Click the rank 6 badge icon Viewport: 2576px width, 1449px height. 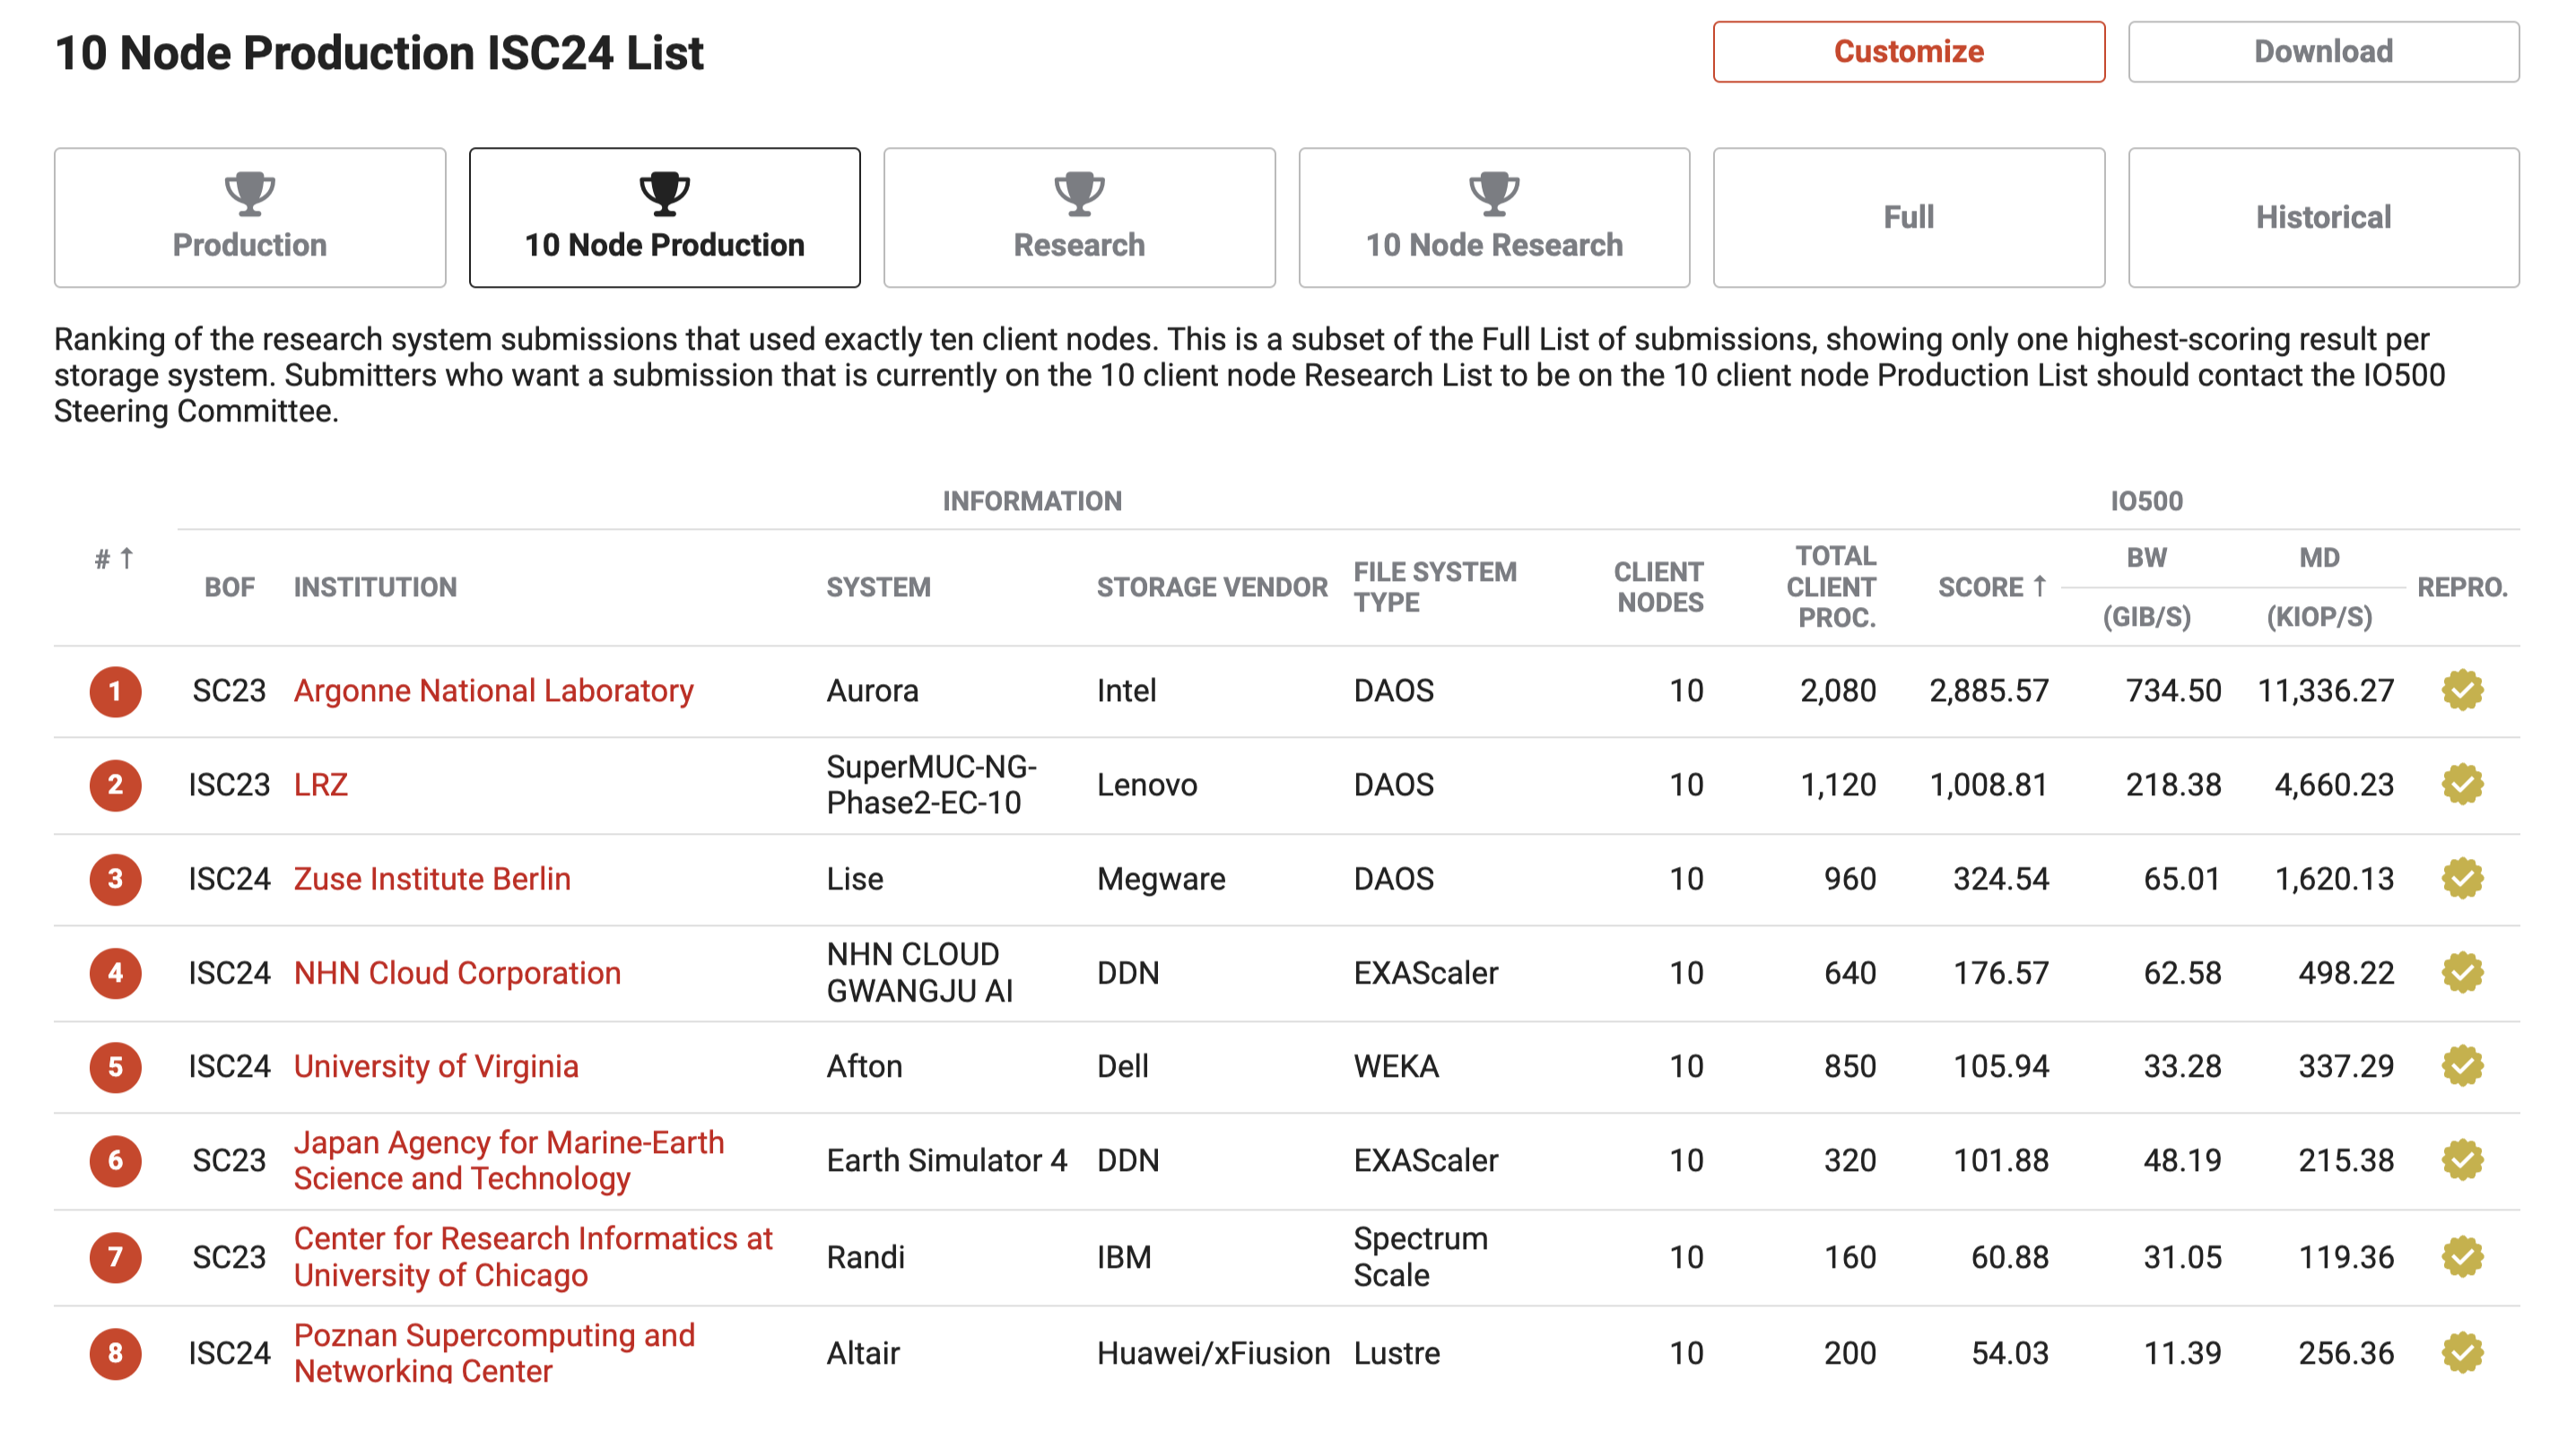[x=115, y=1161]
